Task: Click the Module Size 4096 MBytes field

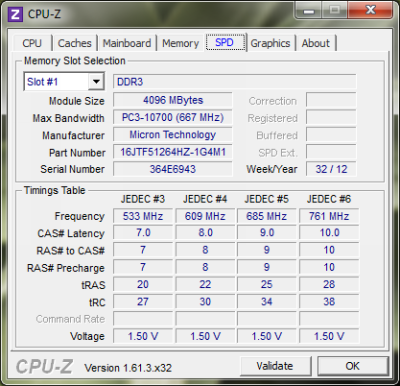Action: 173,100
